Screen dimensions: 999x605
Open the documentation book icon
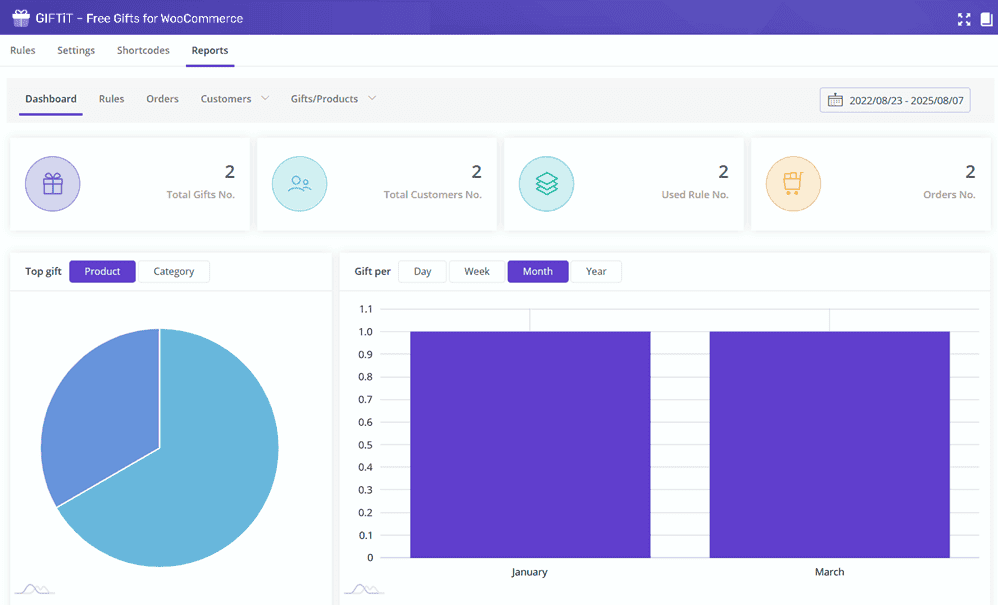tap(987, 19)
